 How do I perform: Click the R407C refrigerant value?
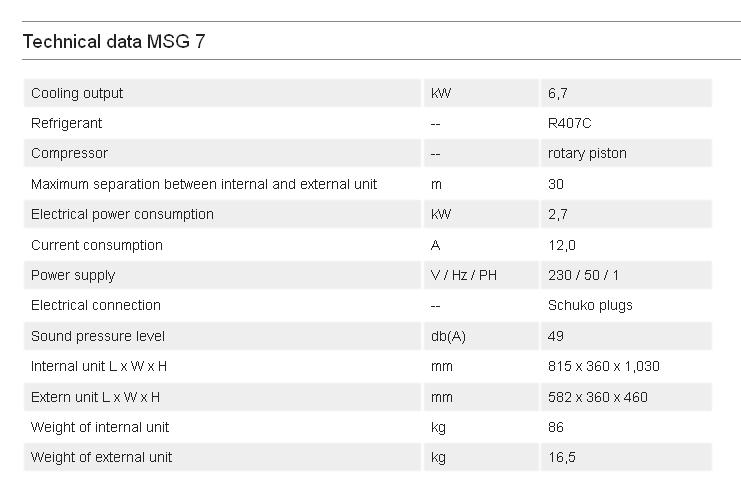tap(569, 123)
